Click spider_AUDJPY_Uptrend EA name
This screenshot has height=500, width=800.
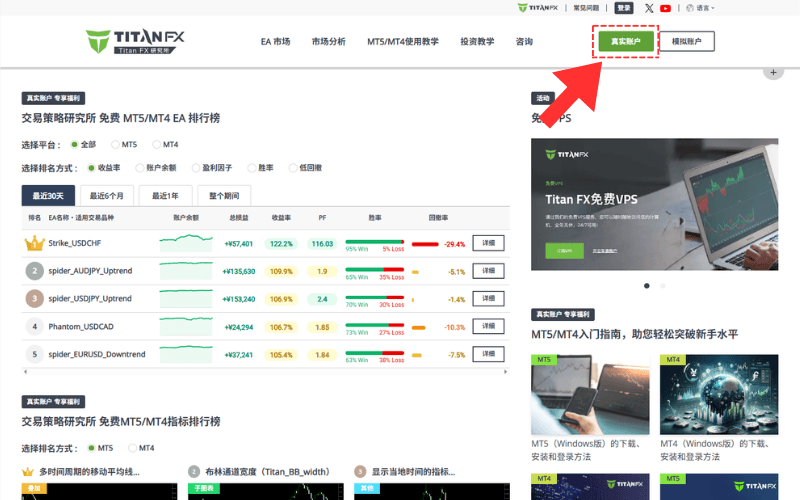click(x=90, y=271)
